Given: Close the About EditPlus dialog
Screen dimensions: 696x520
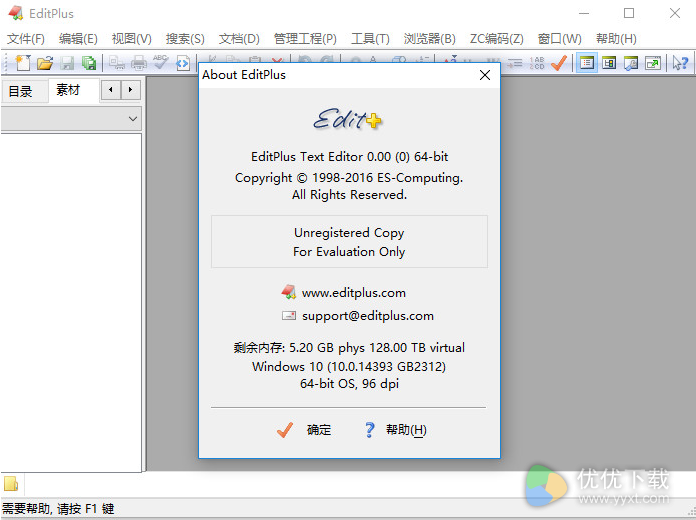Looking at the screenshot, I should pyautogui.click(x=485, y=75).
